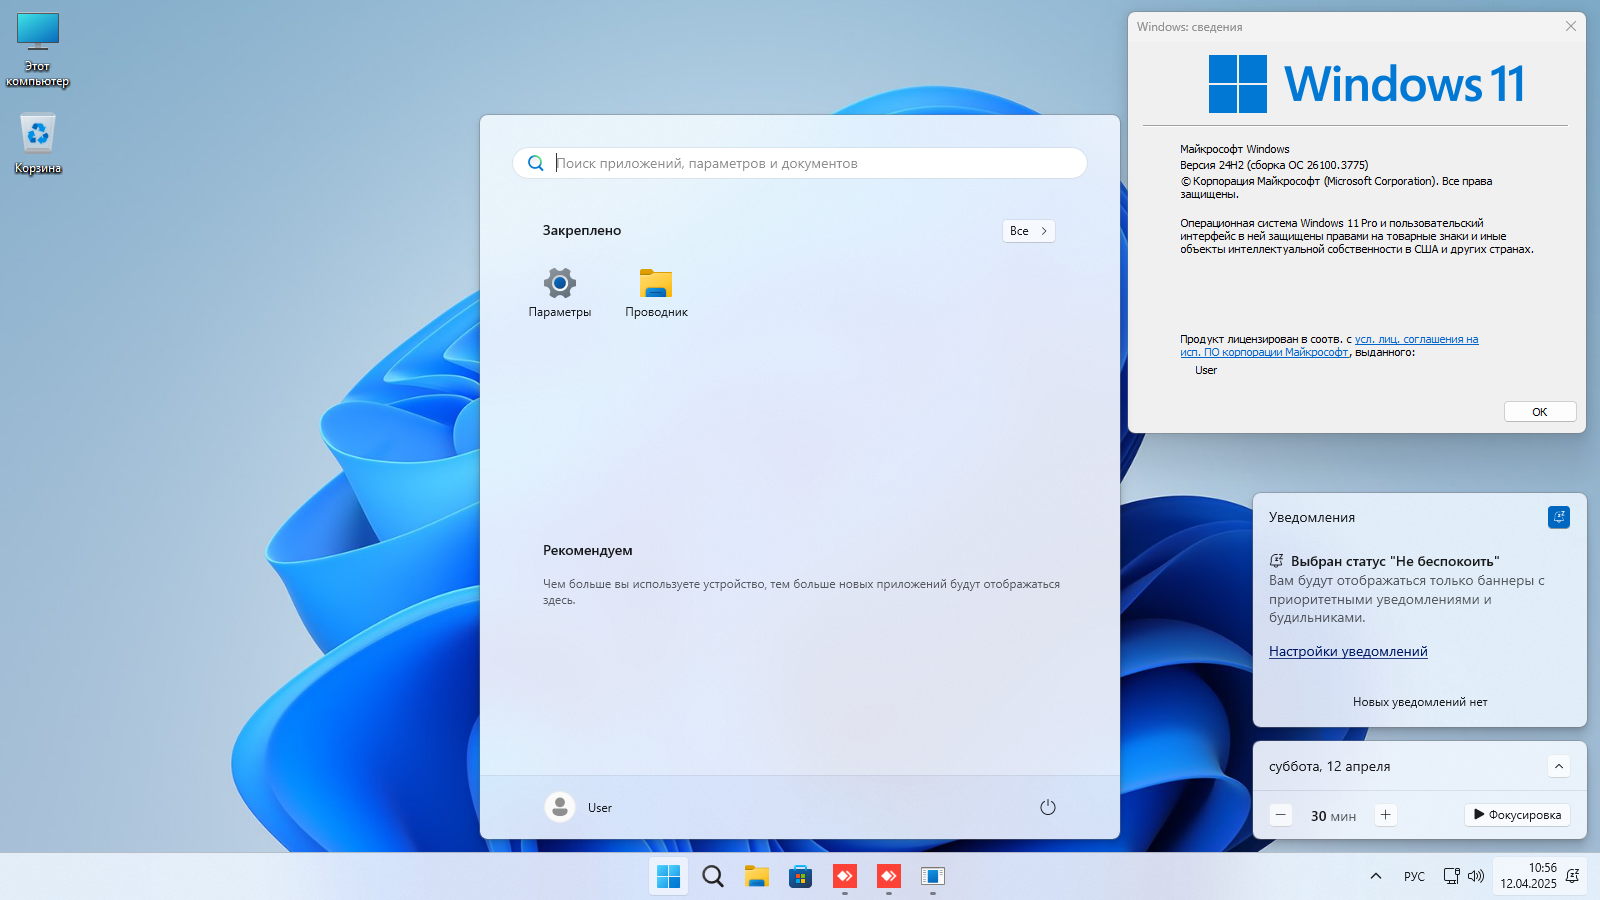Open taskbar Search magnifier
The image size is (1600, 900).
[713, 876]
